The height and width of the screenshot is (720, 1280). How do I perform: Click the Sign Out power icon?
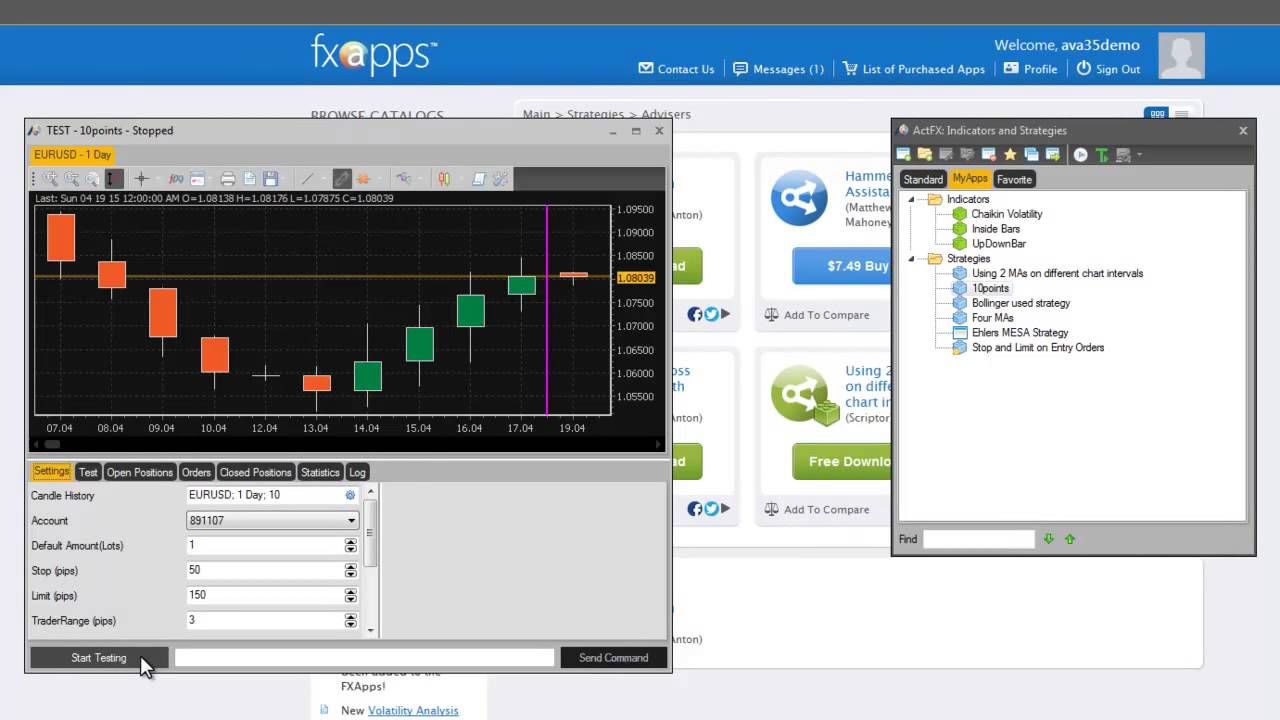(x=1084, y=69)
